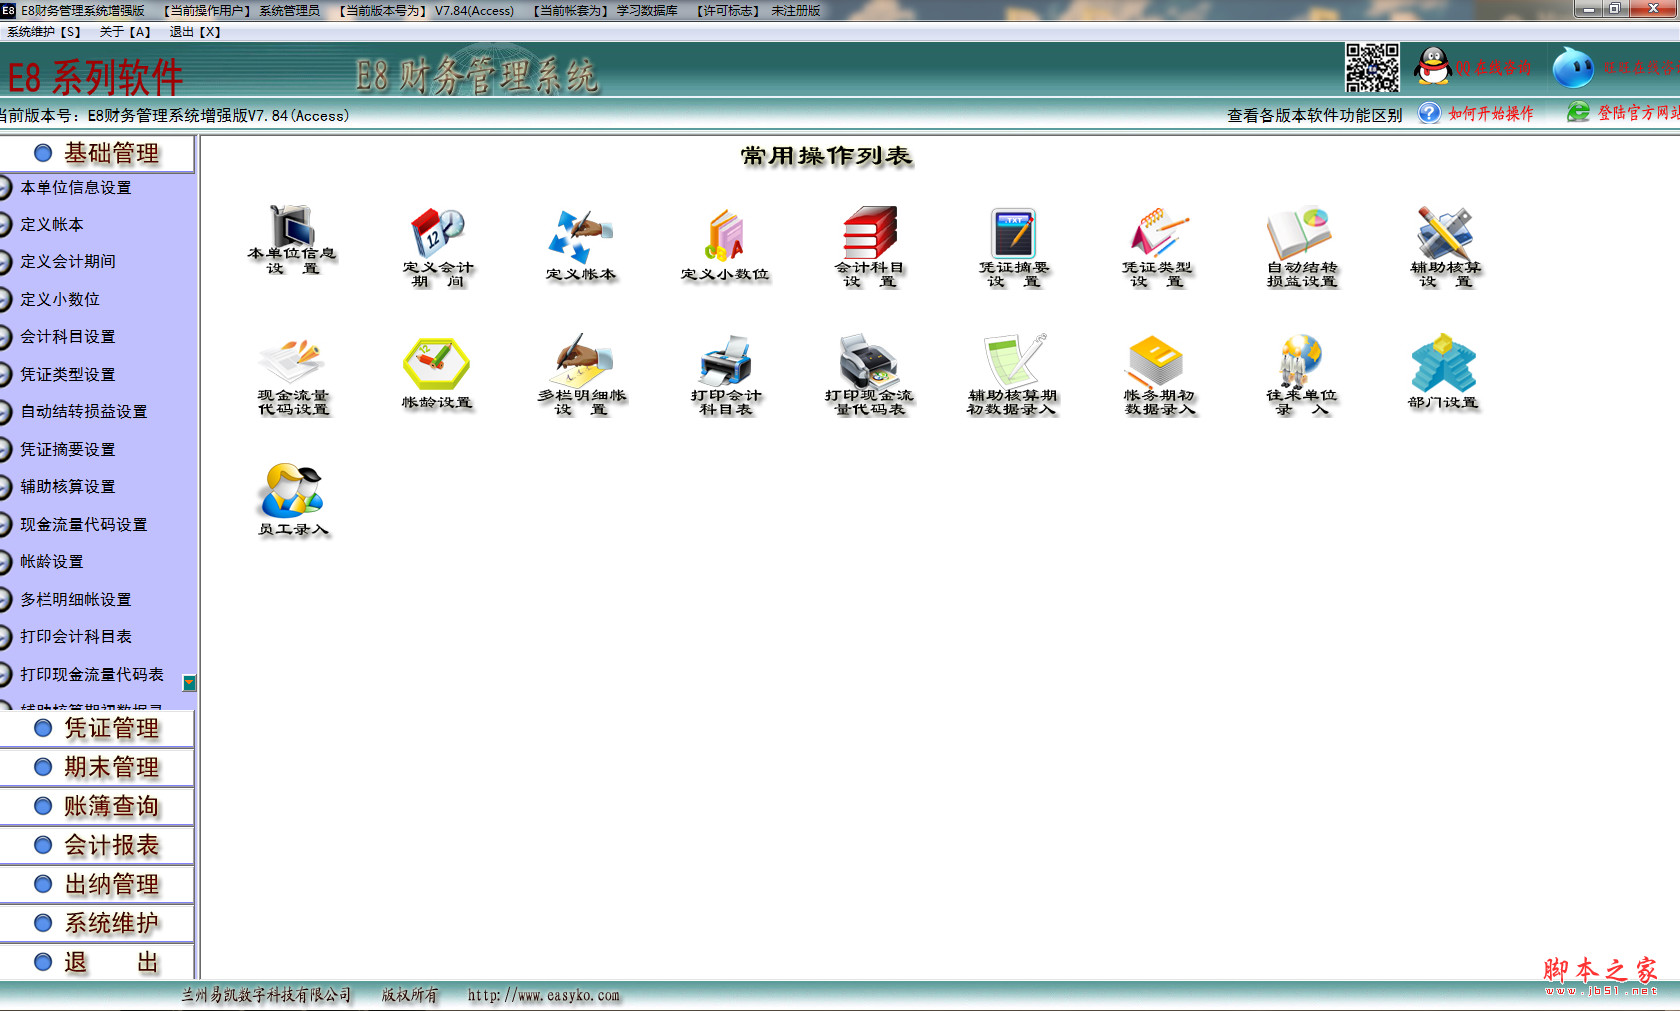Open the 查看各版本软件功能区别 link
The width and height of the screenshot is (1680, 1011).
pyautogui.click(x=1315, y=116)
